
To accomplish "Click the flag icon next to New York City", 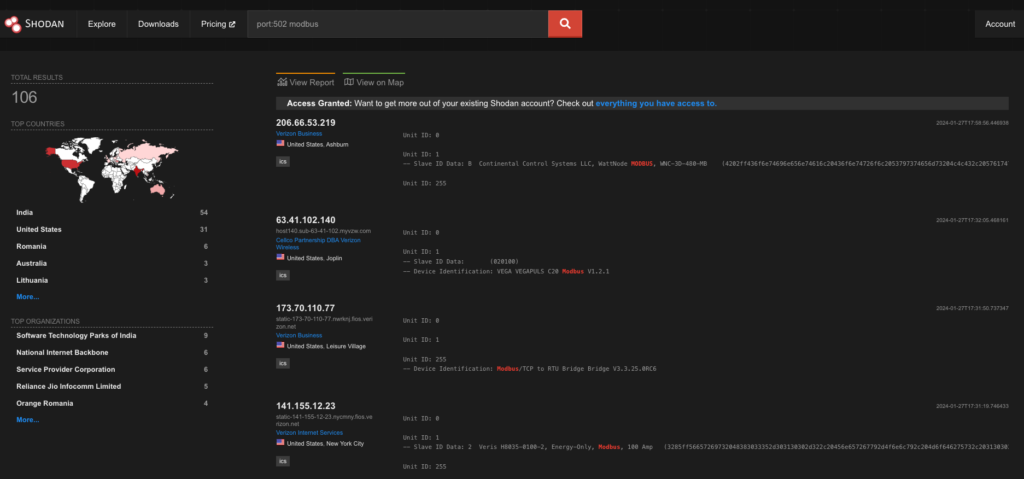I will click(x=280, y=442).
